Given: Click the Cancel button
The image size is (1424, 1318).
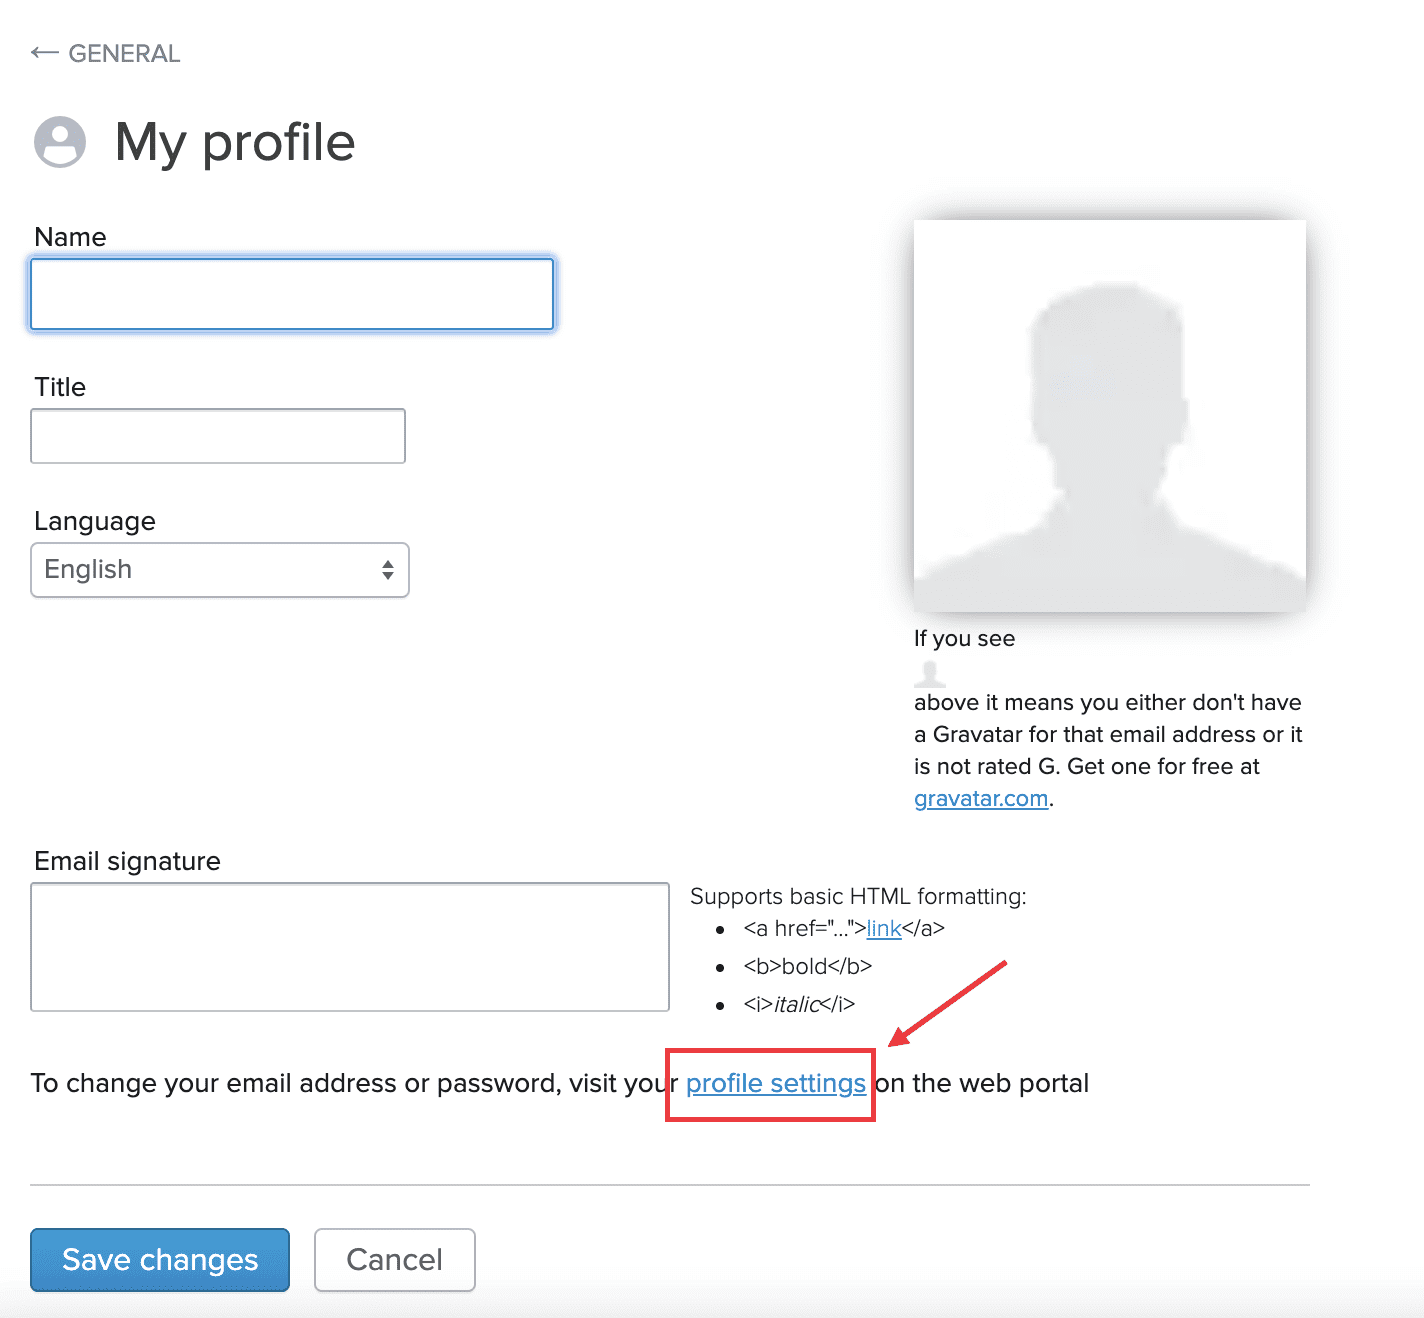Looking at the screenshot, I should 395,1260.
